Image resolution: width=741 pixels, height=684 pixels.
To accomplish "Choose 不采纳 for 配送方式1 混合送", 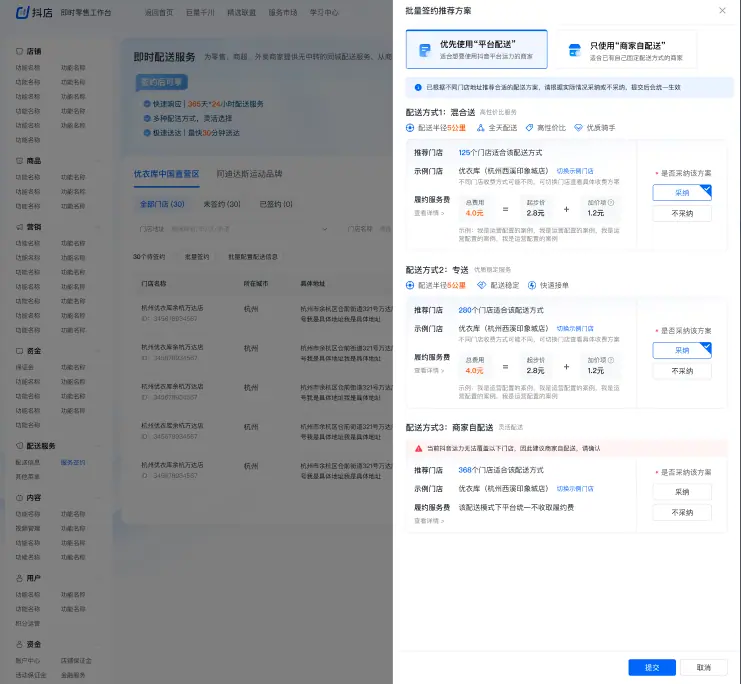I will point(682,214).
